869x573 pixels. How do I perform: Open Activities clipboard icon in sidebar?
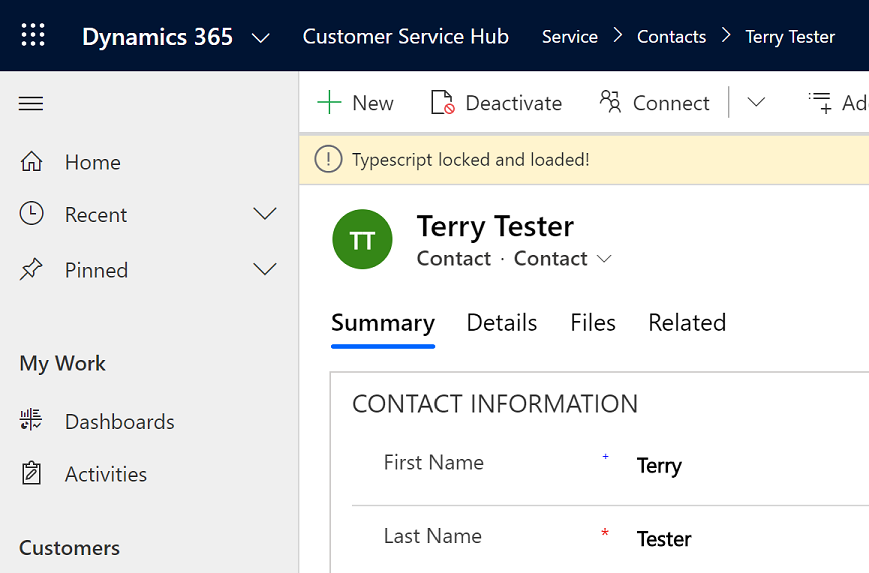coord(32,474)
